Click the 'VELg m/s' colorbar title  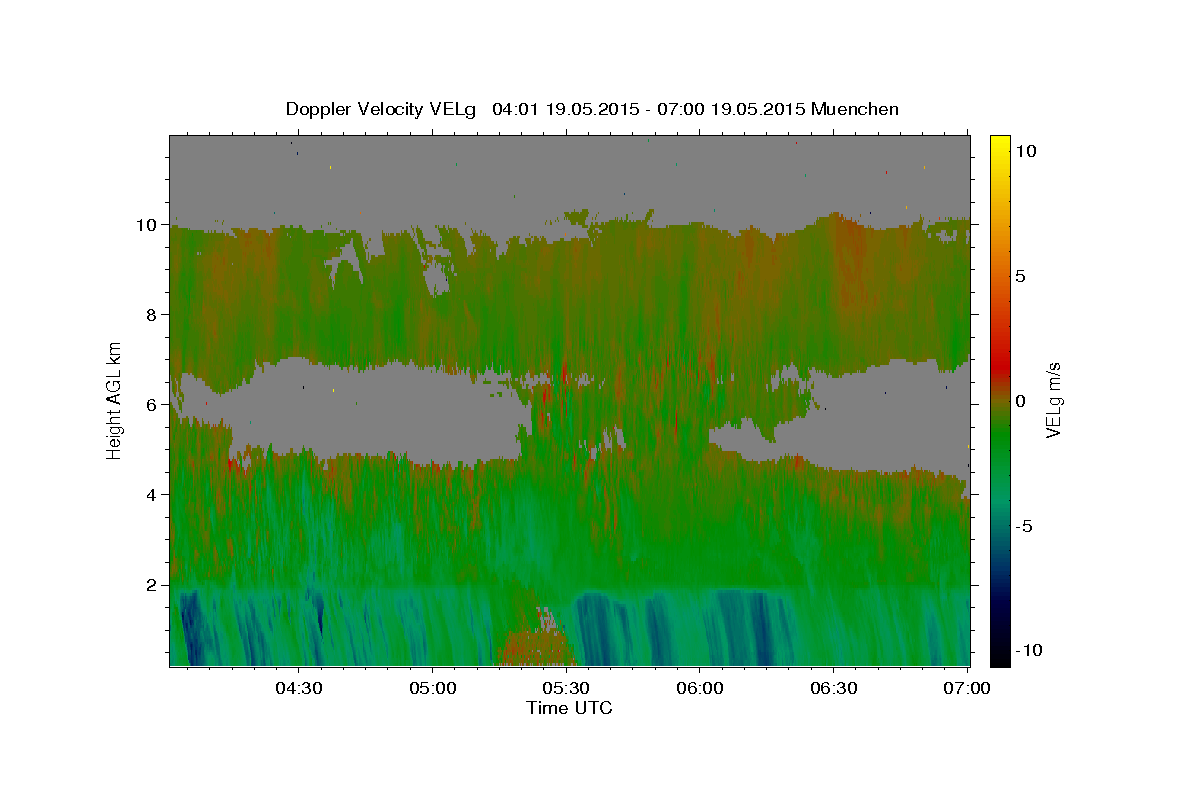[1053, 400]
